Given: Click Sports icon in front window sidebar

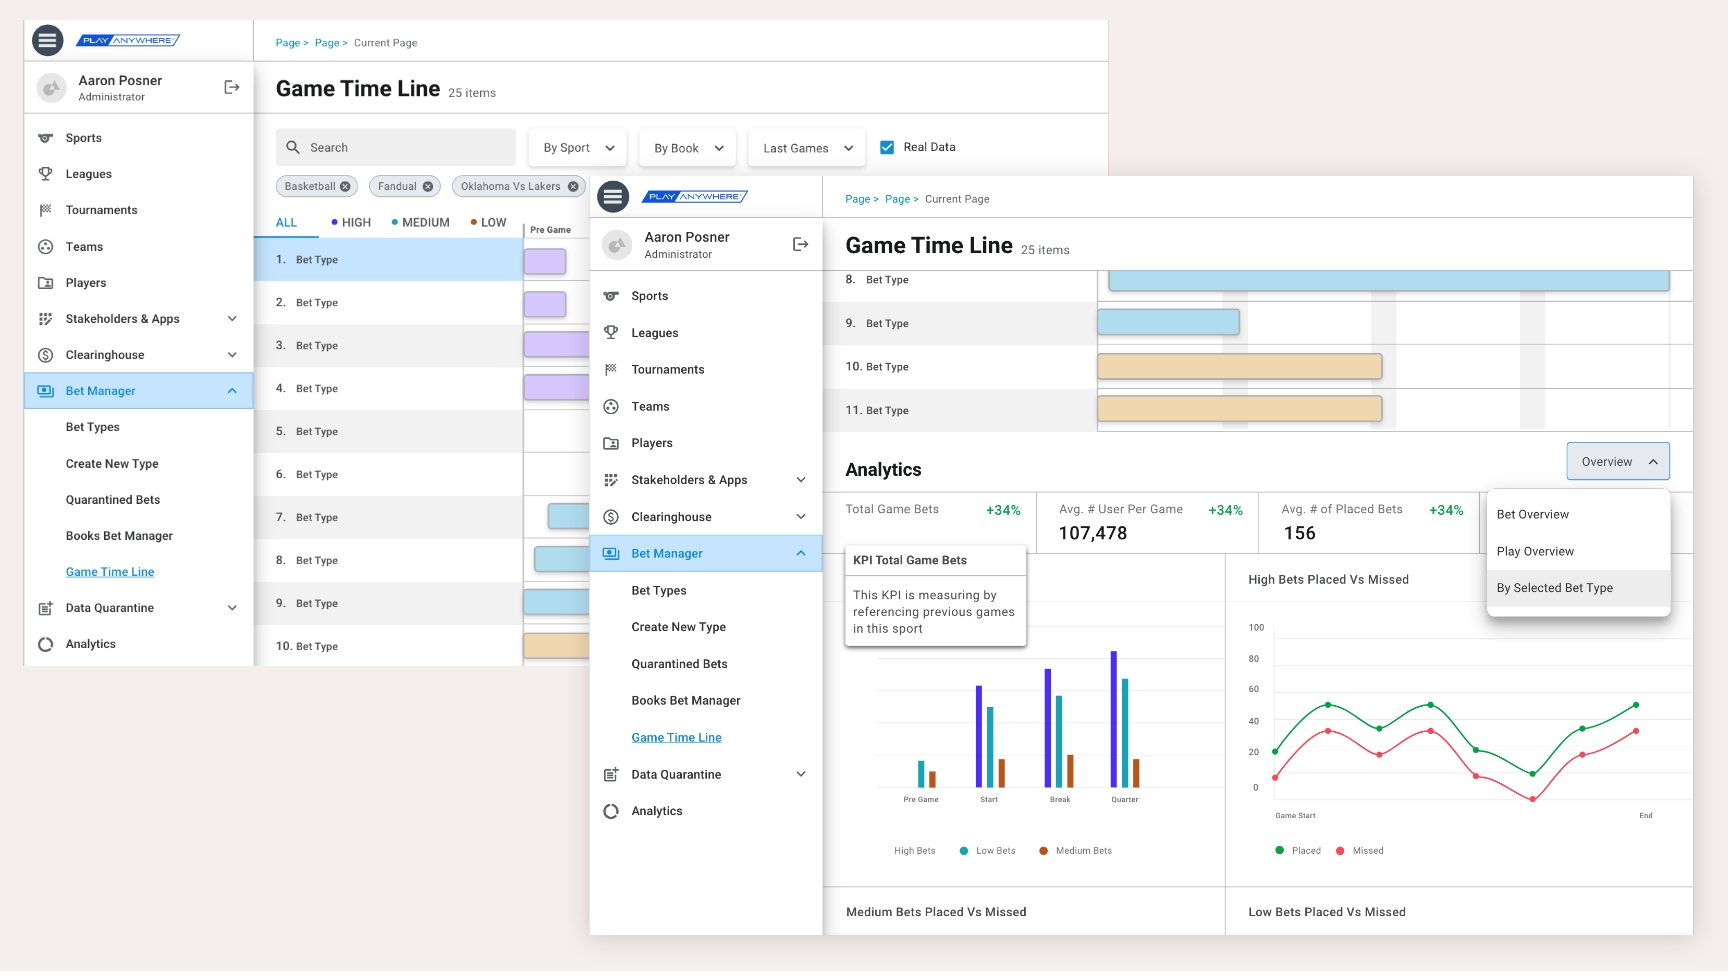Looking at the screenshot, I should pyautogui.click(x=611, y=297).
